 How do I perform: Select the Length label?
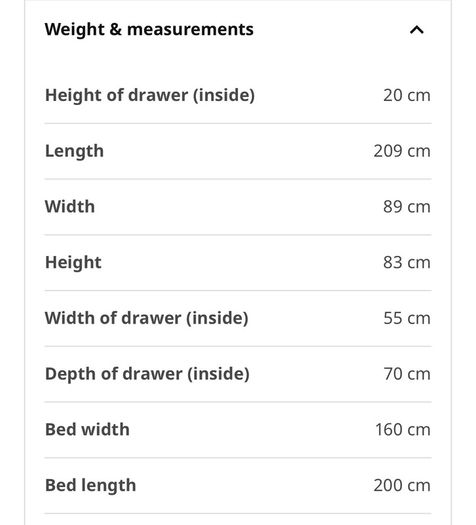click(74, 151)
